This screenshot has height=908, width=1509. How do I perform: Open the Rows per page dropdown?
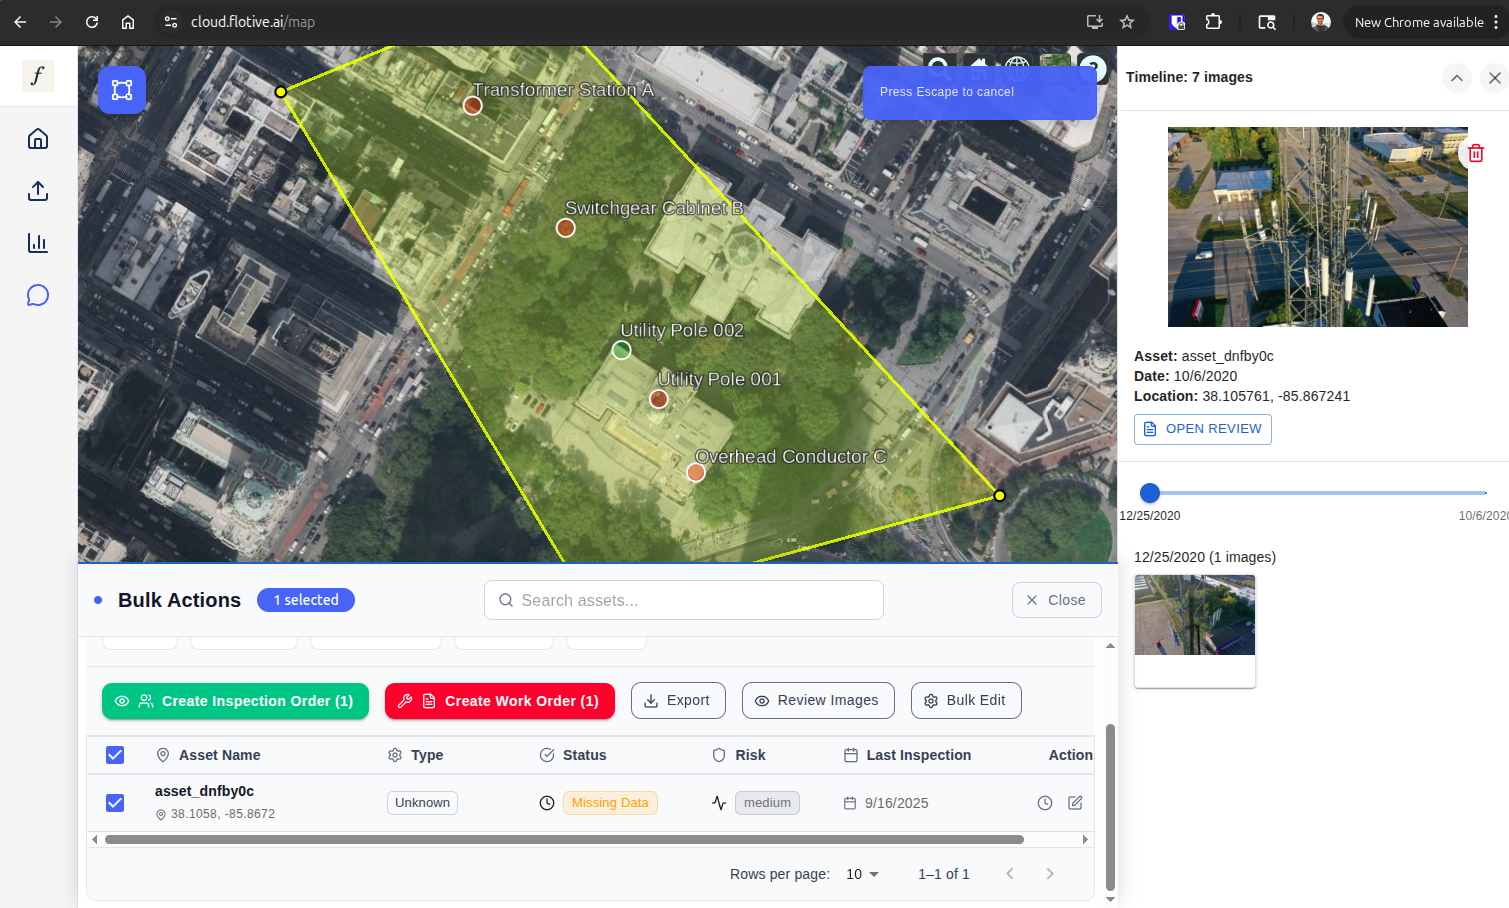tap(861, 874)
